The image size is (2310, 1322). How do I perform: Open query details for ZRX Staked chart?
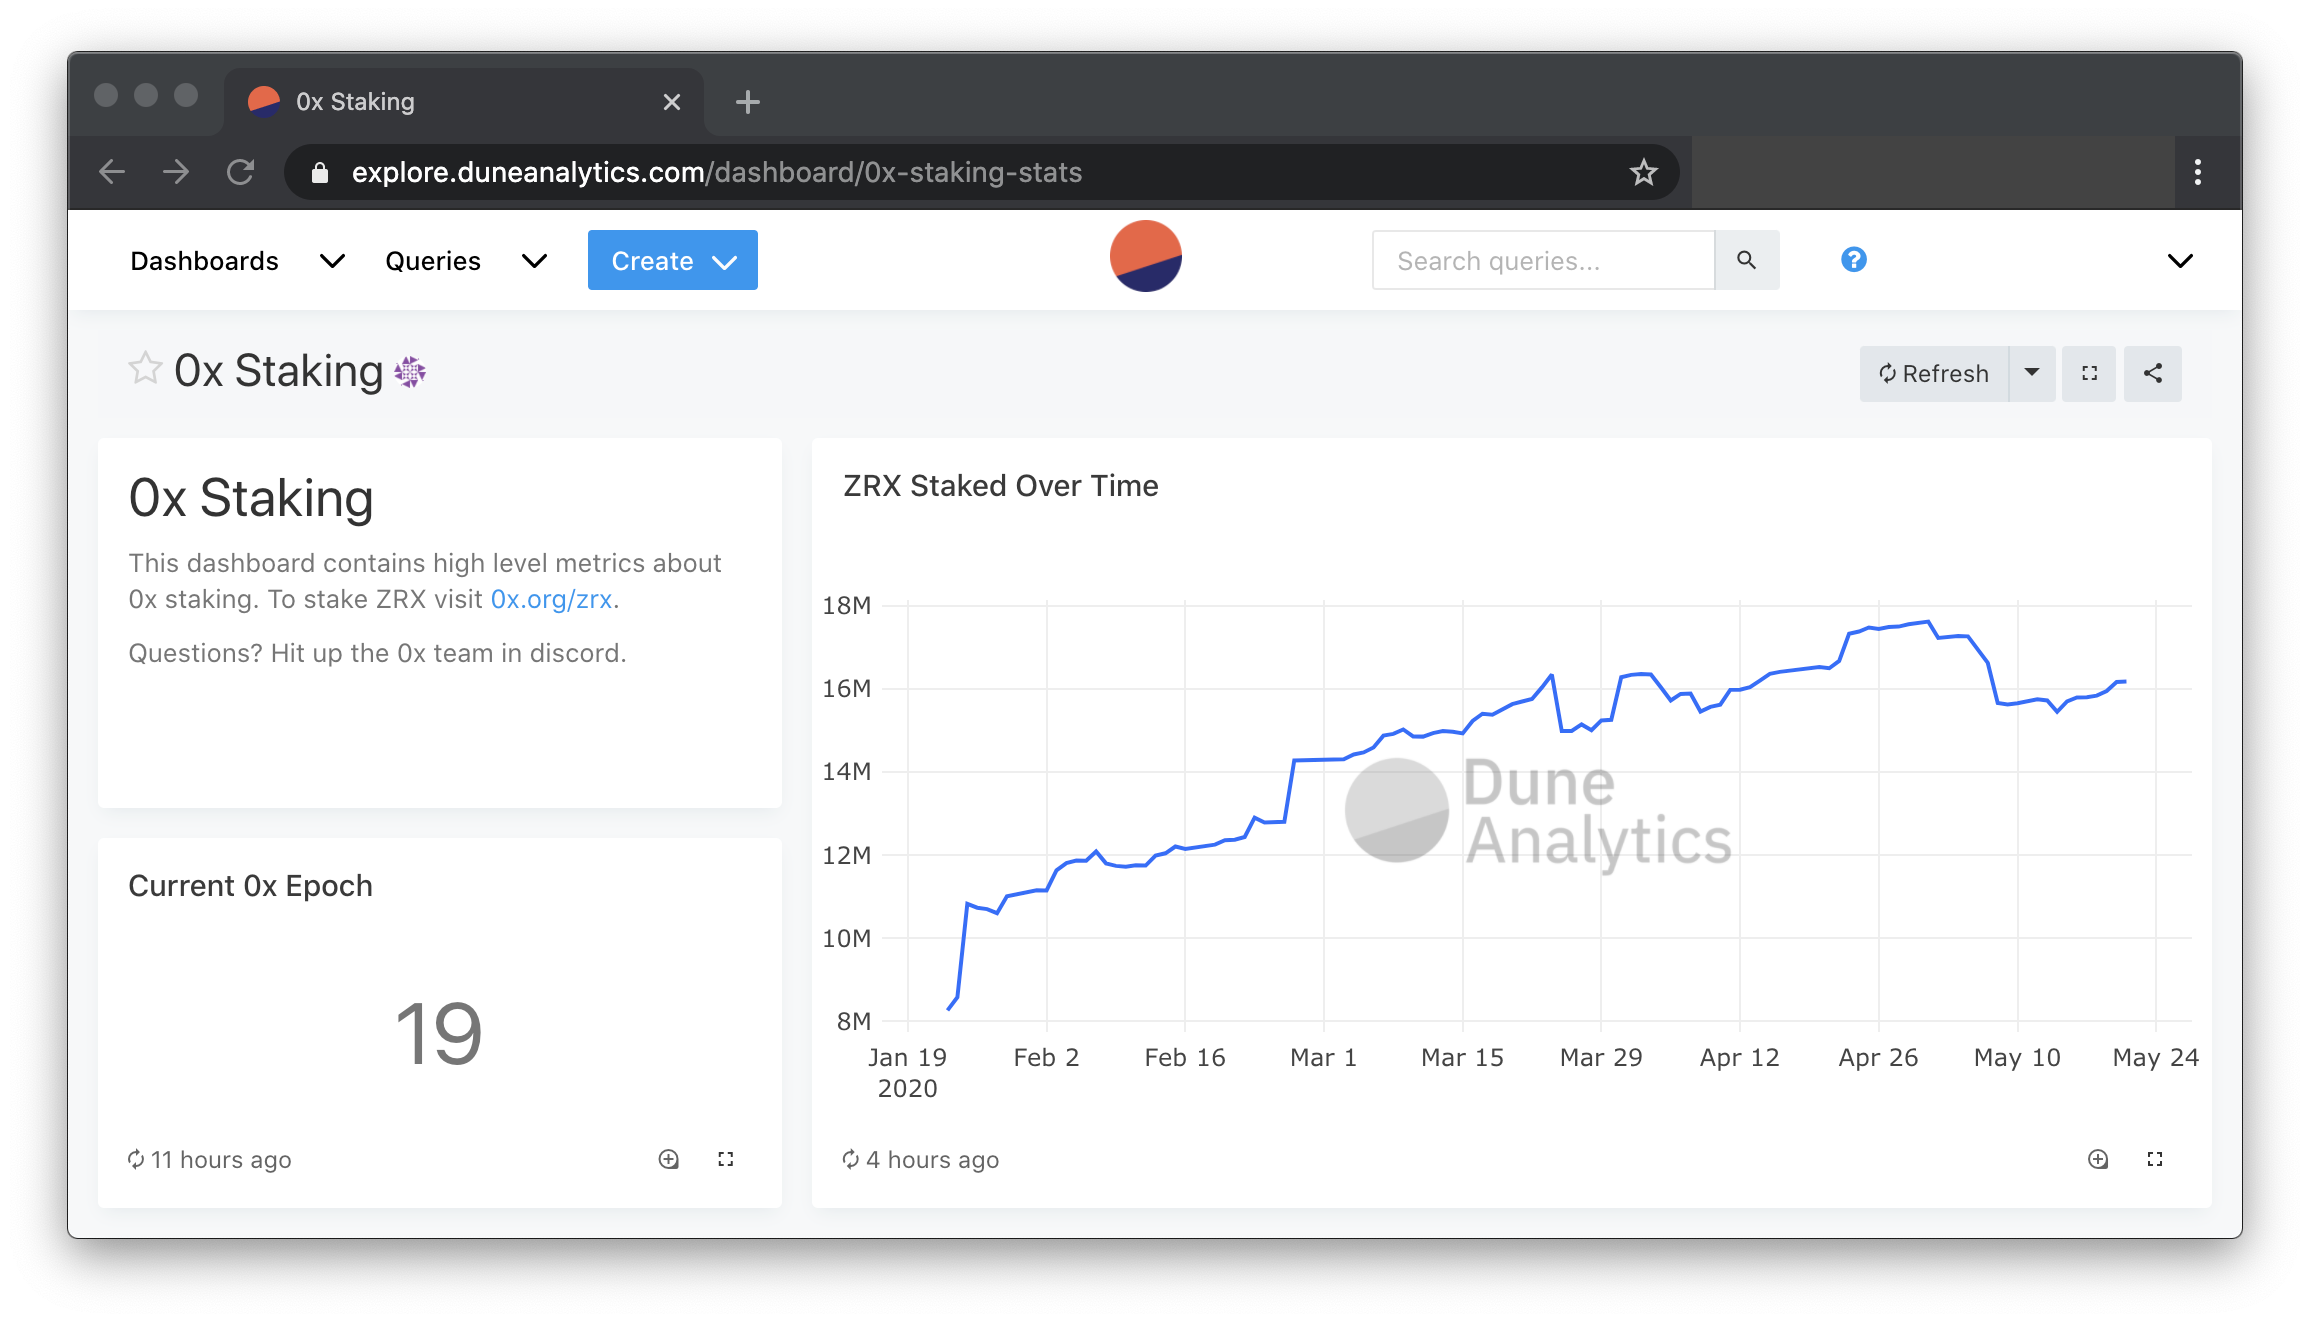[x=2098, y=1159]
